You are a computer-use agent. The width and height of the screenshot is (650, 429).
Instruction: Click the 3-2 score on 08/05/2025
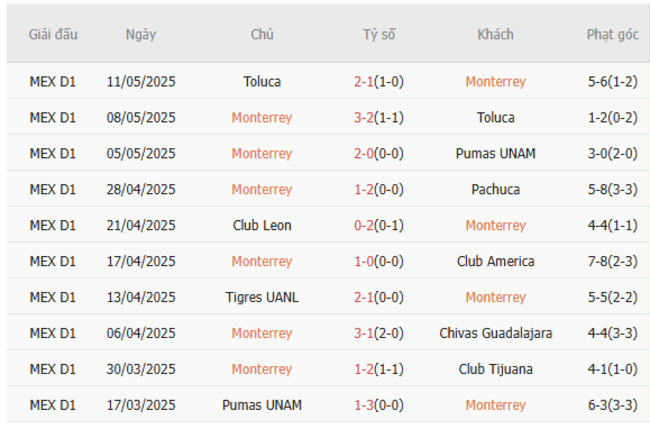364,118
